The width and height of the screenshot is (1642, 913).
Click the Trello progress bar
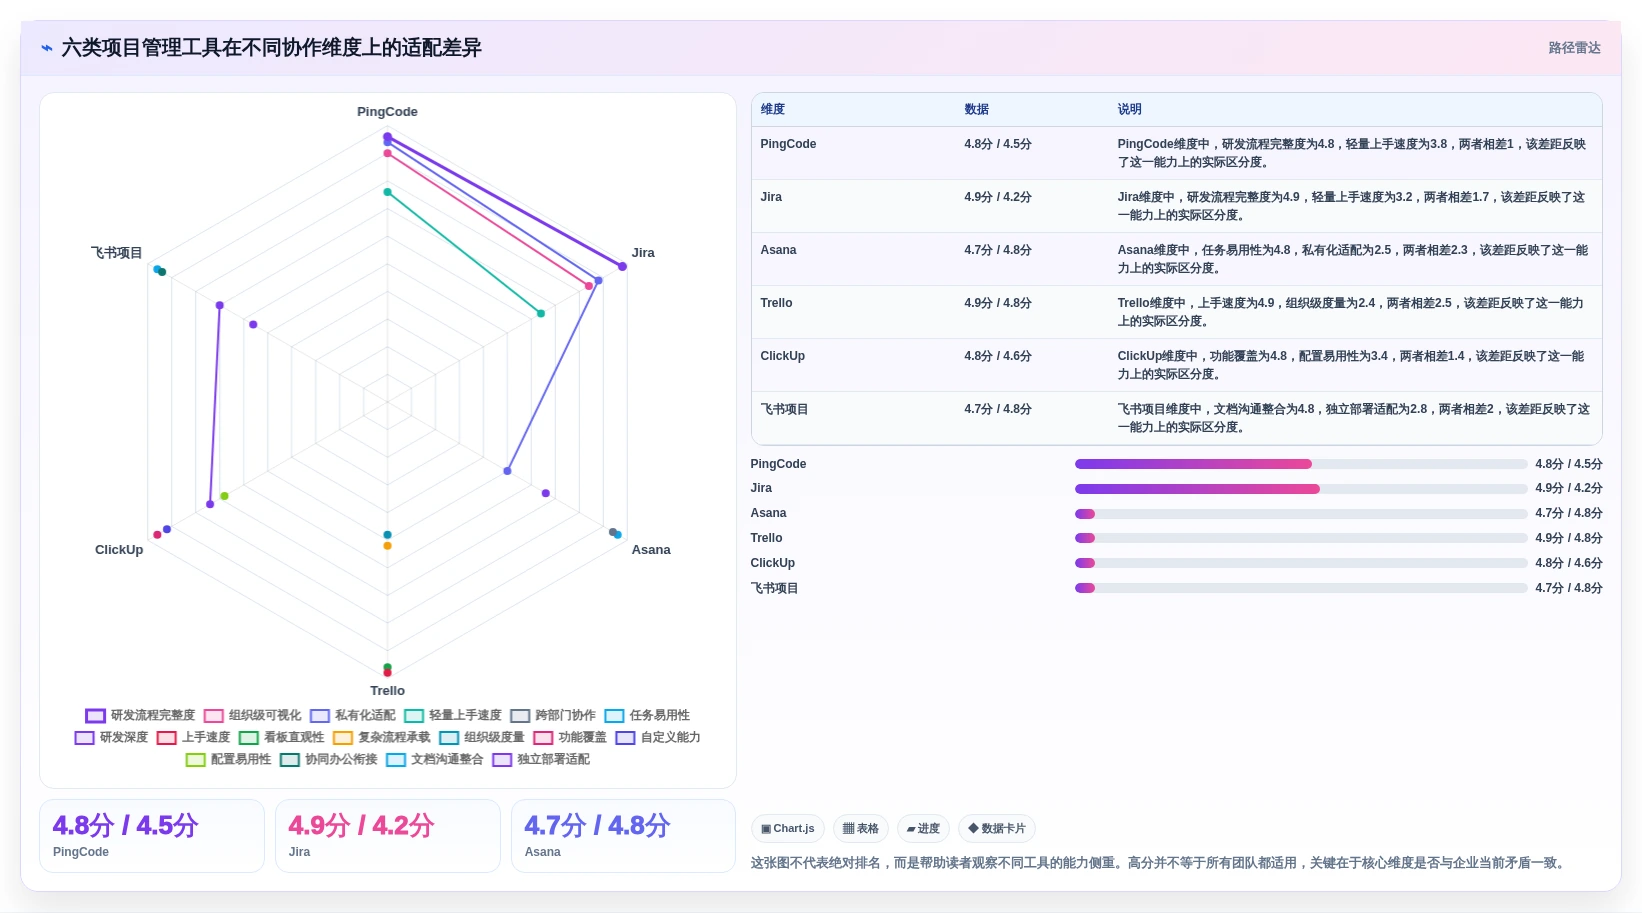pos(1301,538)
